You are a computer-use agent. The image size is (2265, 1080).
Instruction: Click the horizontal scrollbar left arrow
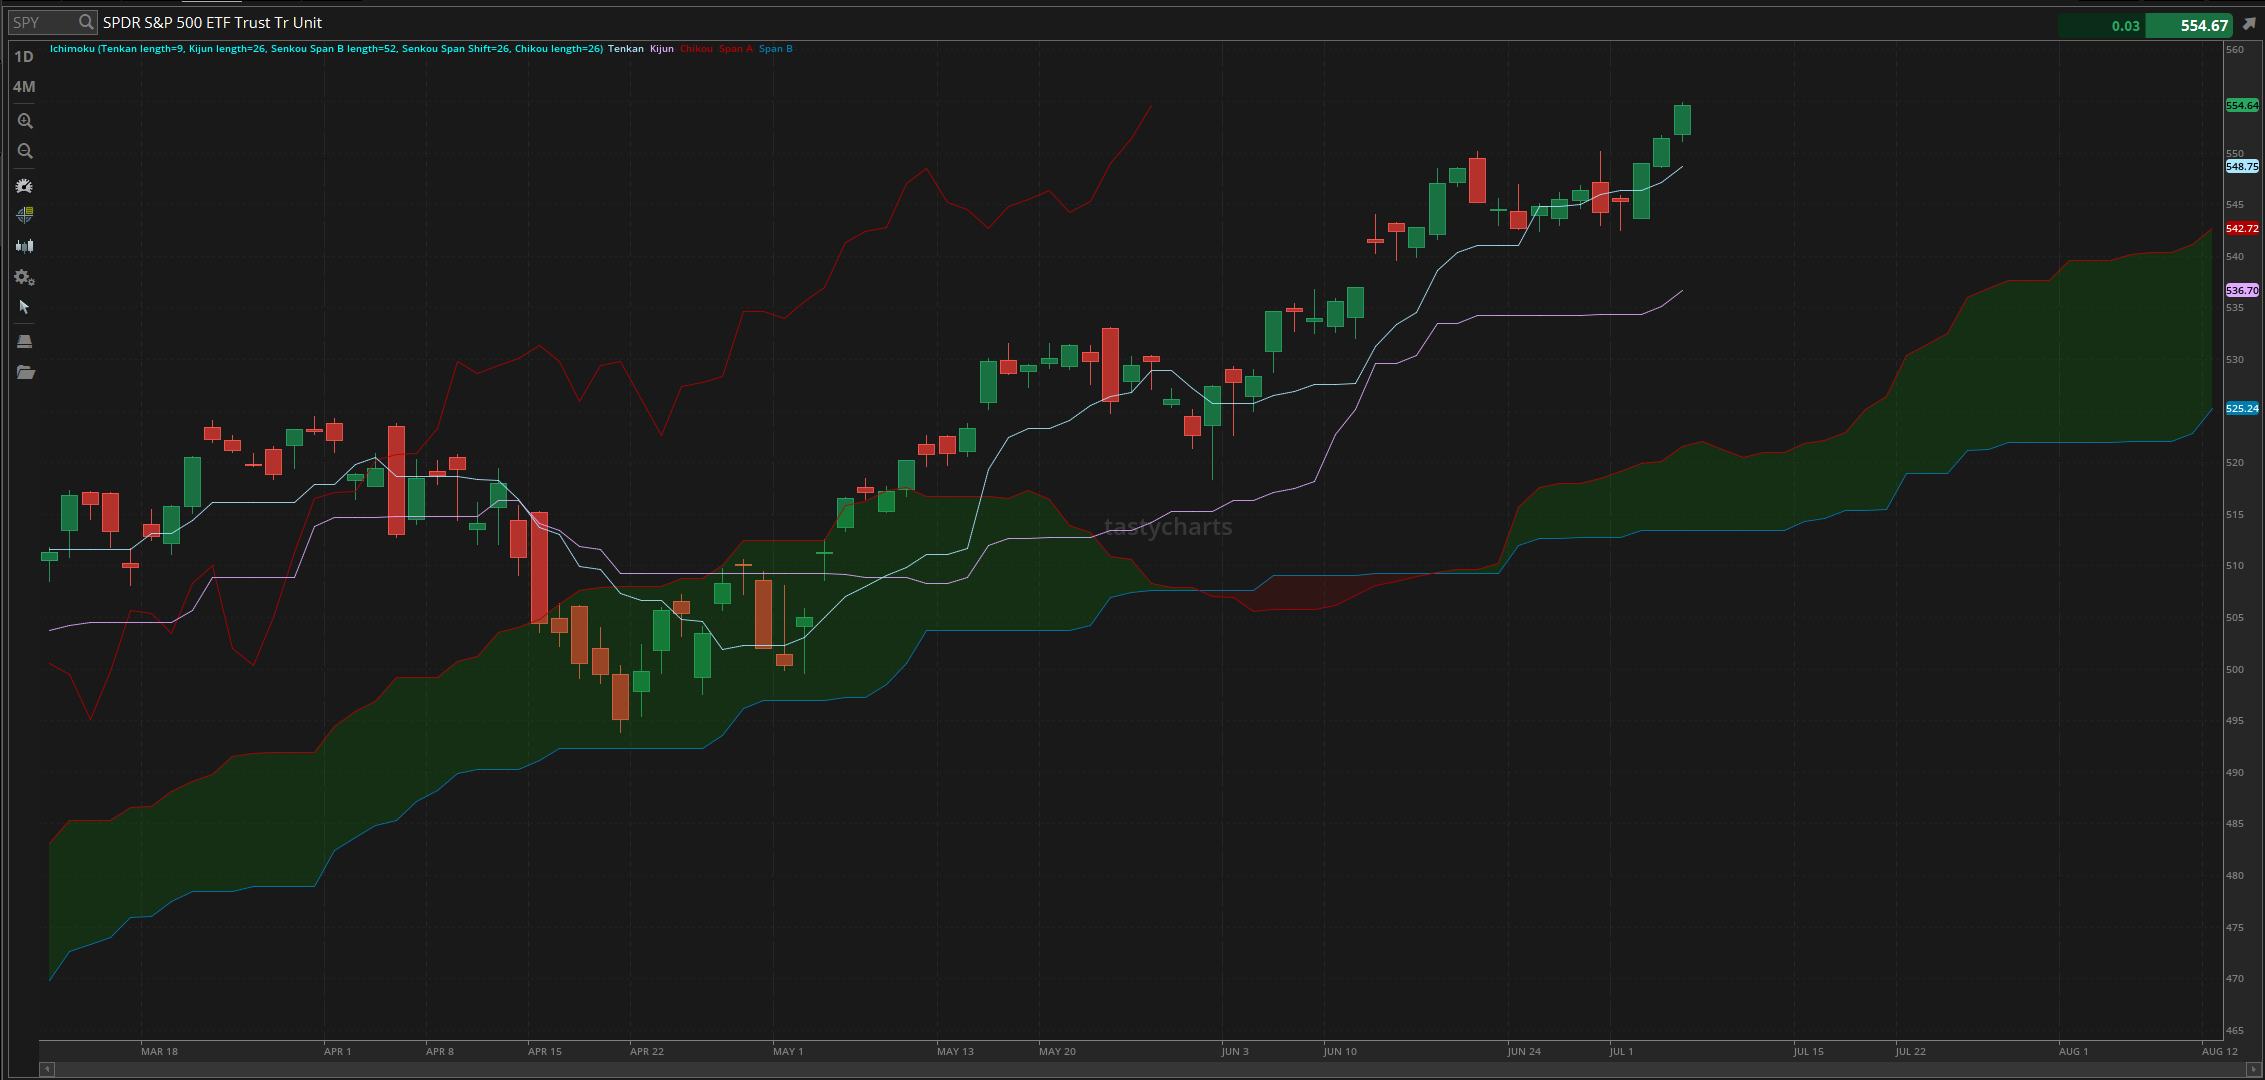tap(46, 1069)
